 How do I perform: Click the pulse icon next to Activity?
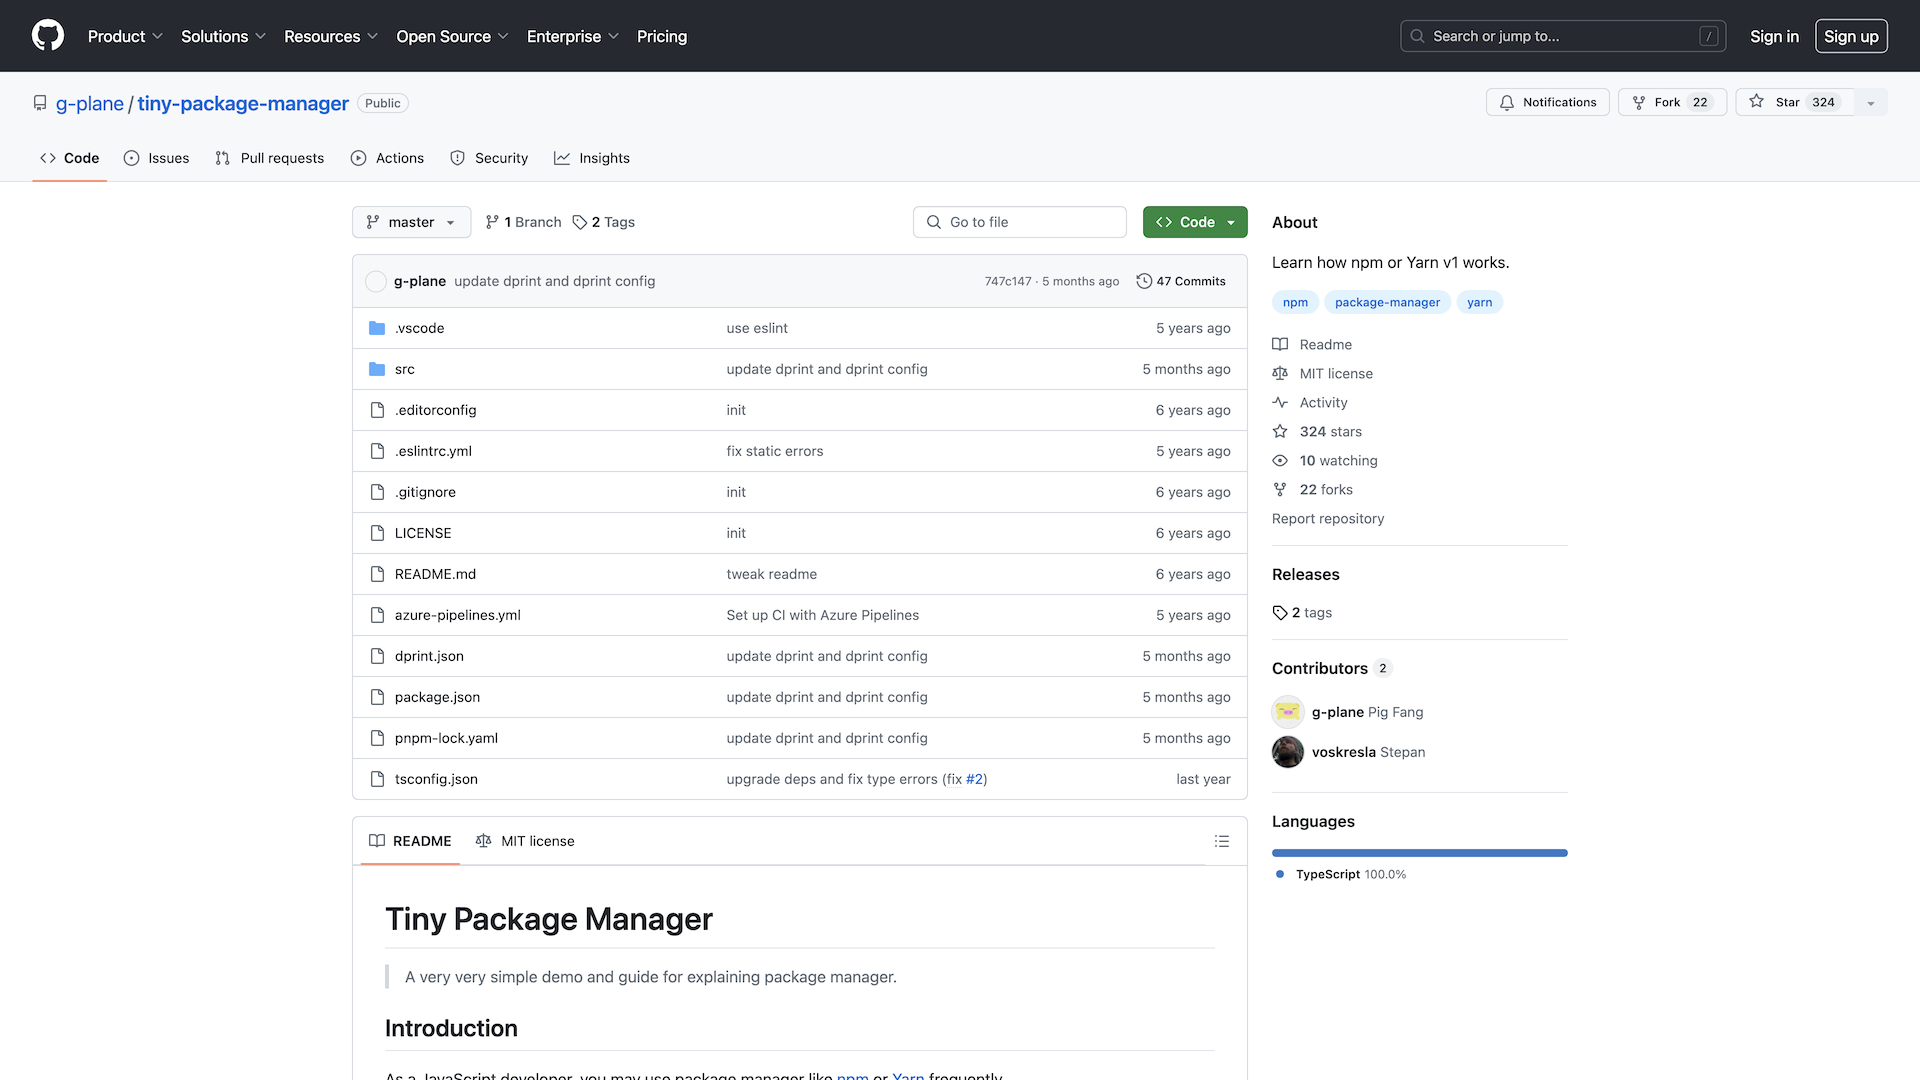coord(1280,402)
